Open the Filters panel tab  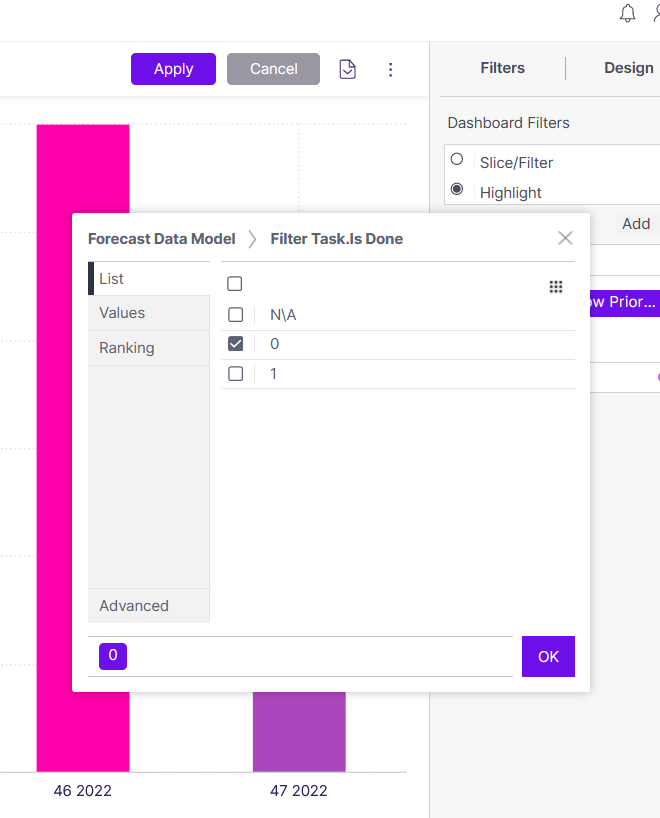click(502, 68)
